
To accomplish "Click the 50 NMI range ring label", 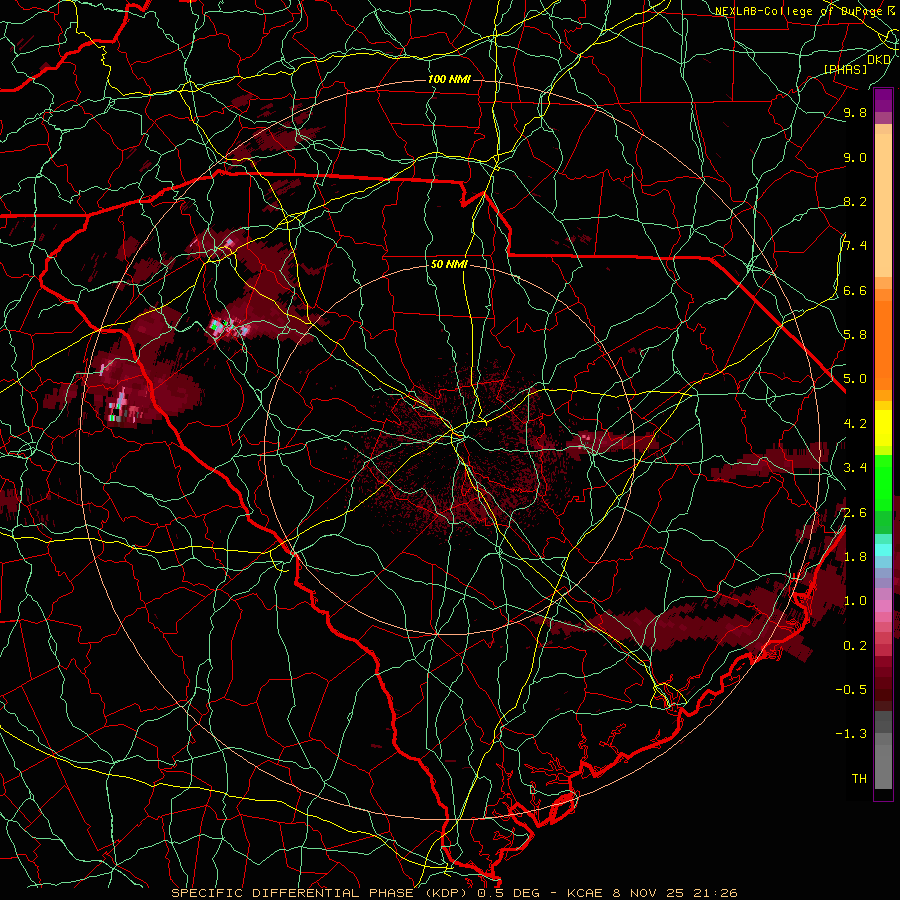I will pyautogui.click(x=449, y=264).
